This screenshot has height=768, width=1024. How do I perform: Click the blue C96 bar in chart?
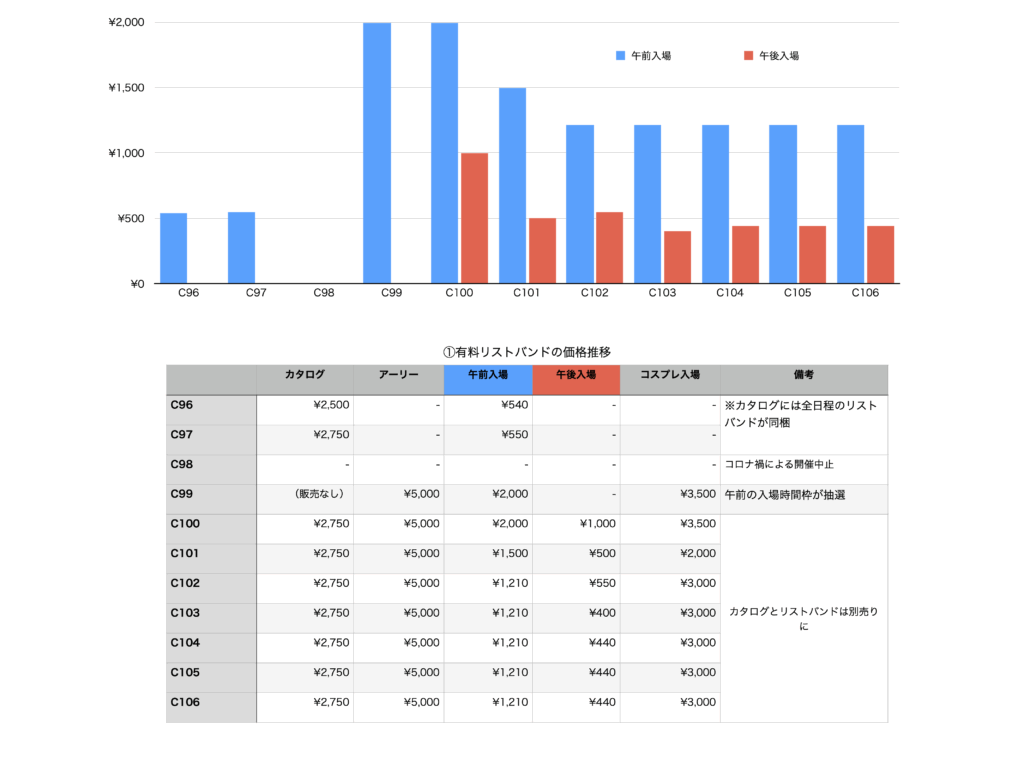173,248
